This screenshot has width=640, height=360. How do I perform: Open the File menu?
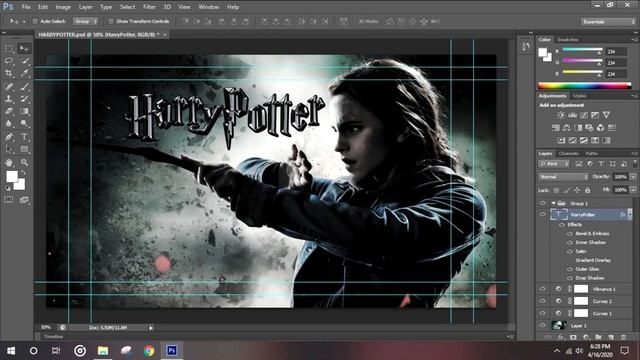26,7
